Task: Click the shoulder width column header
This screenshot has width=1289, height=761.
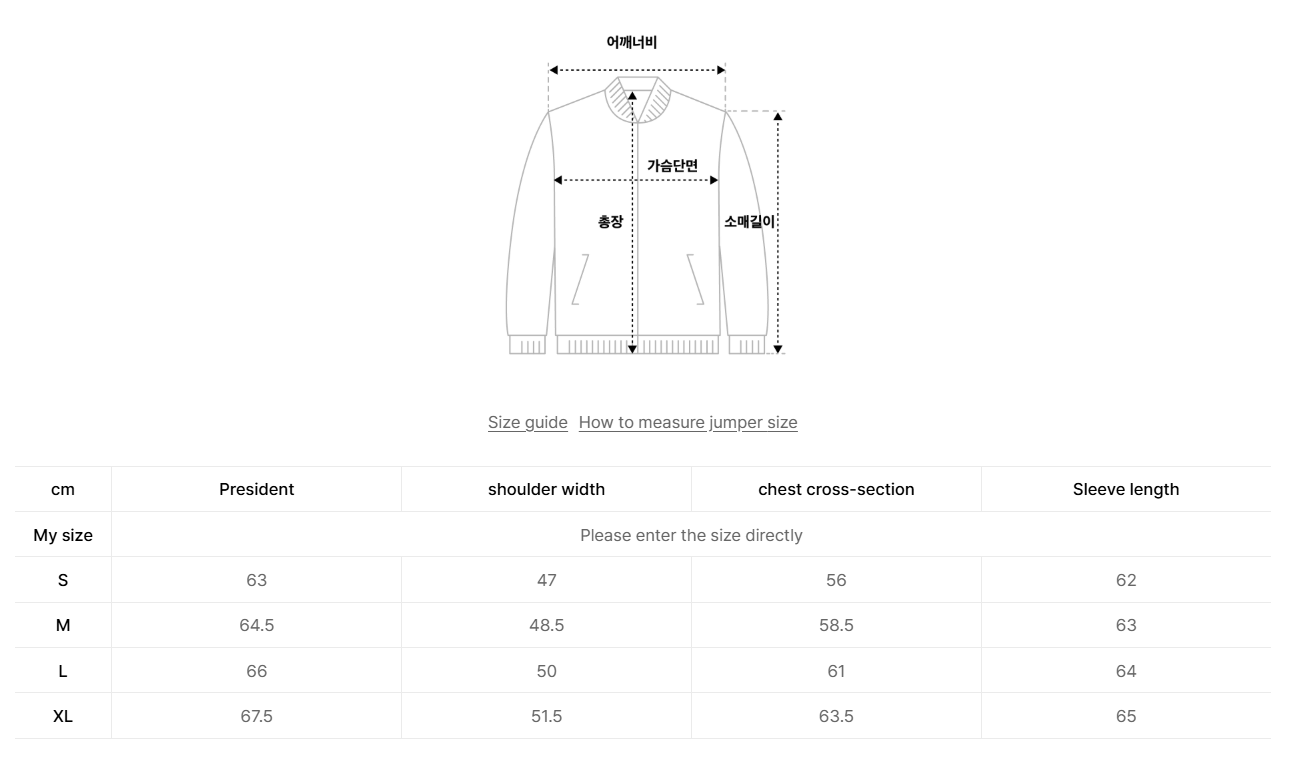Action: [546, 489]
